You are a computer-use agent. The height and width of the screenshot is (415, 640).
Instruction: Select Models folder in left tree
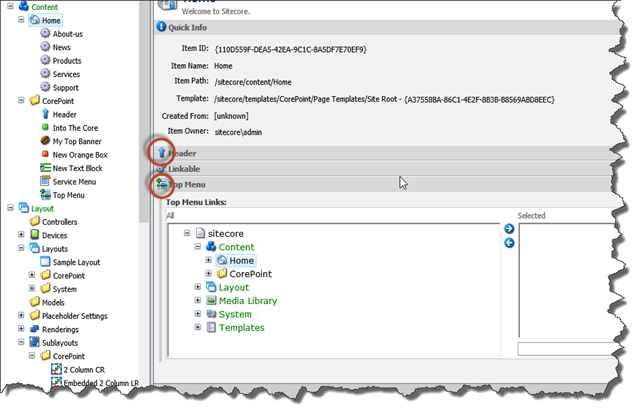pos(53,302)
